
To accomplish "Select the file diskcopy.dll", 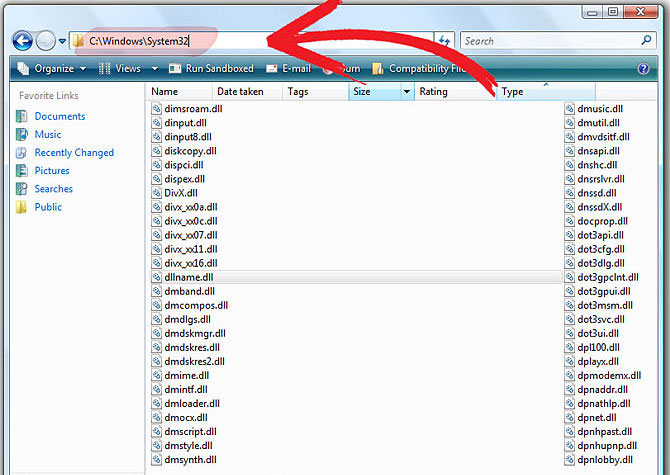I will click(191, 151).
